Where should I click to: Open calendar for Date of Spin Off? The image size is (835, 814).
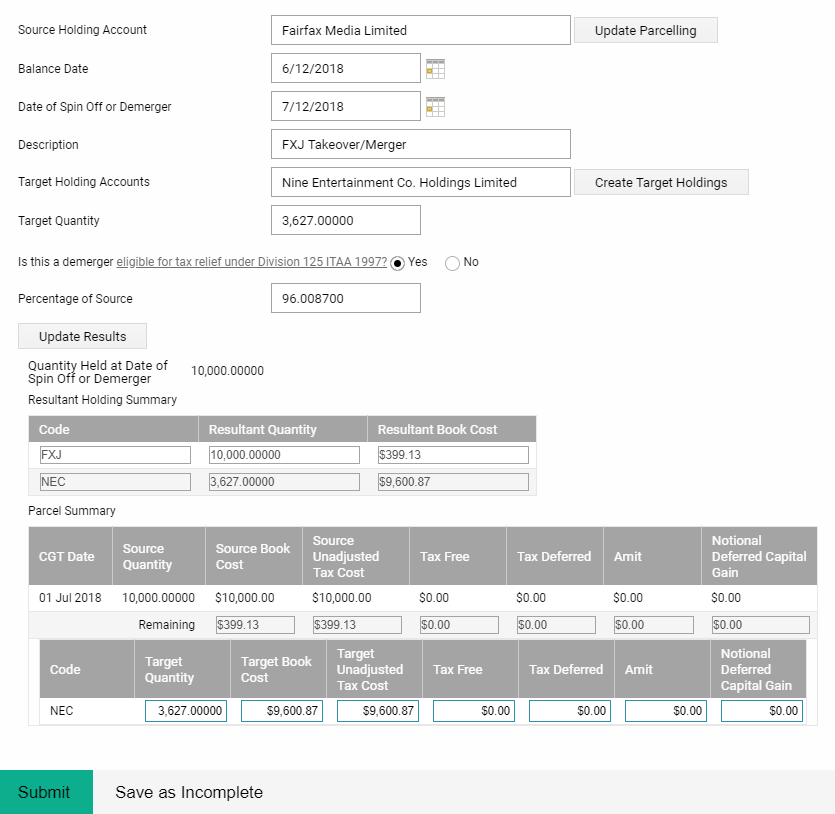tap(435, 106)
